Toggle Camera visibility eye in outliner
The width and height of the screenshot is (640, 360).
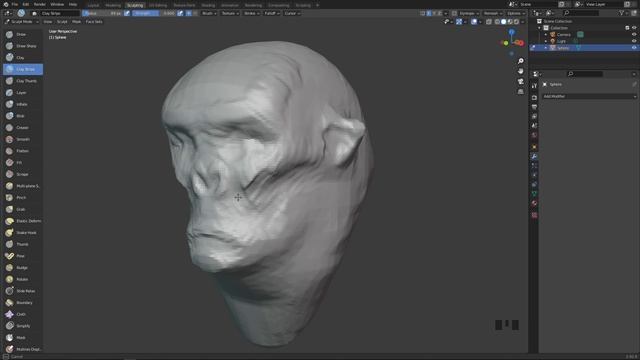[634, 35]
